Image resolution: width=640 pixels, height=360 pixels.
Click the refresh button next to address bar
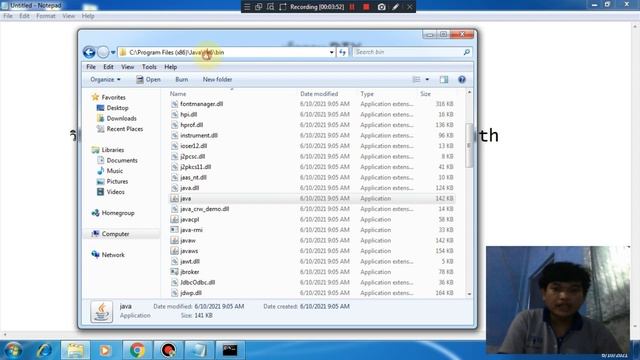(x=342, y=52)
